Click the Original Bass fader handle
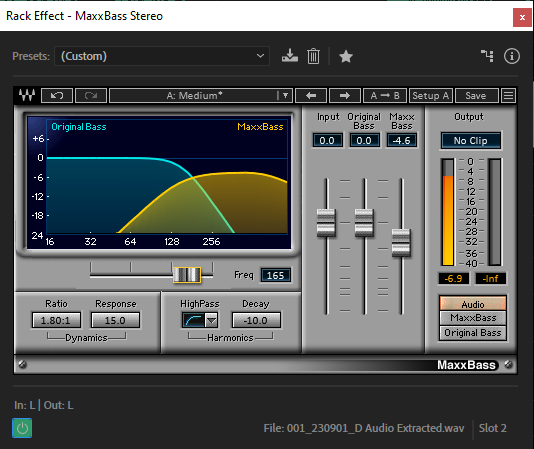 (x=364, y=223)
